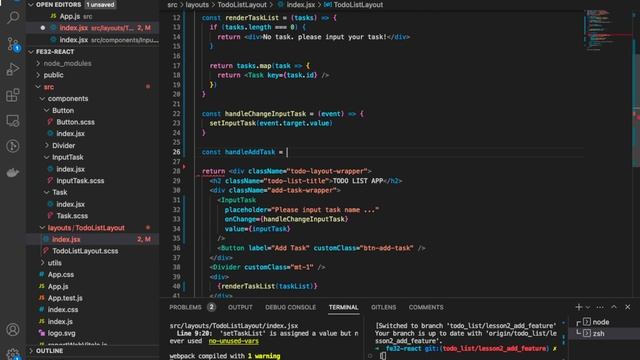Open the new terminal launch profile dropdown
Image resolution: width=640 pixels, height=360 pixels.
[x=588, y=307]
